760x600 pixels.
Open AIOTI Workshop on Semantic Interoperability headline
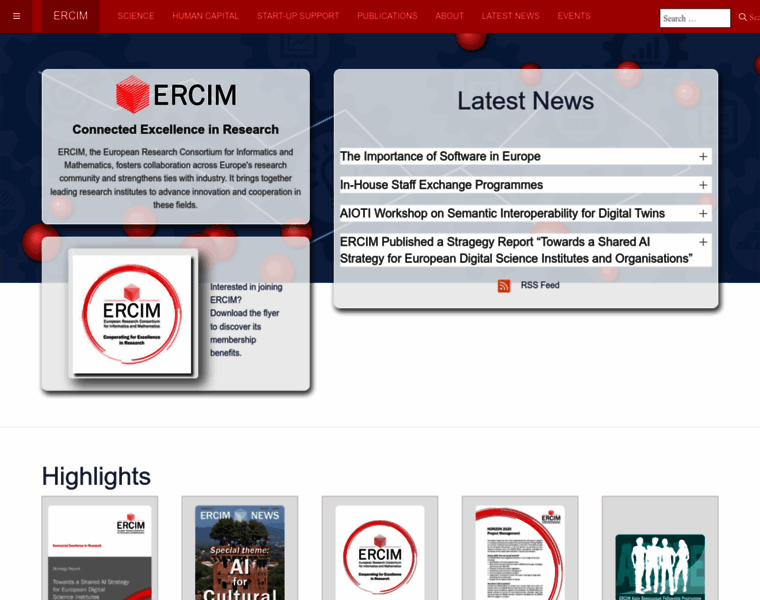pos(502,214)
